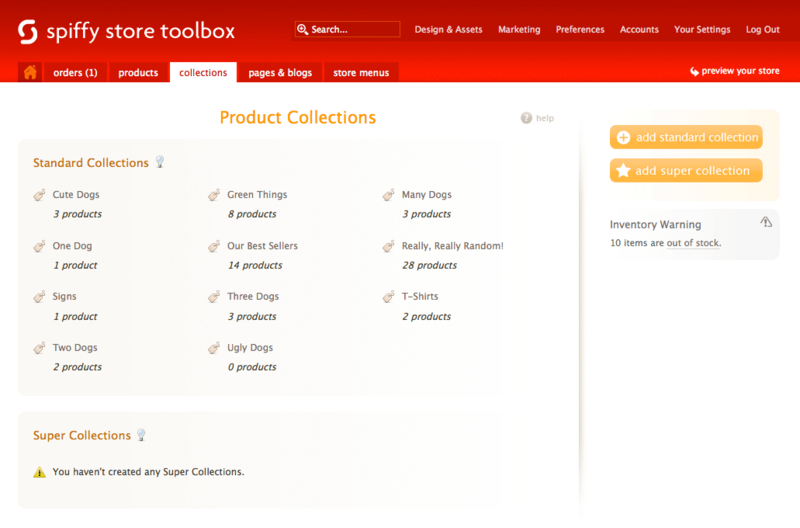Open the orders (1) tab
Image resolution: width=800 pixels, height=528 pixels.
(75, 73)
